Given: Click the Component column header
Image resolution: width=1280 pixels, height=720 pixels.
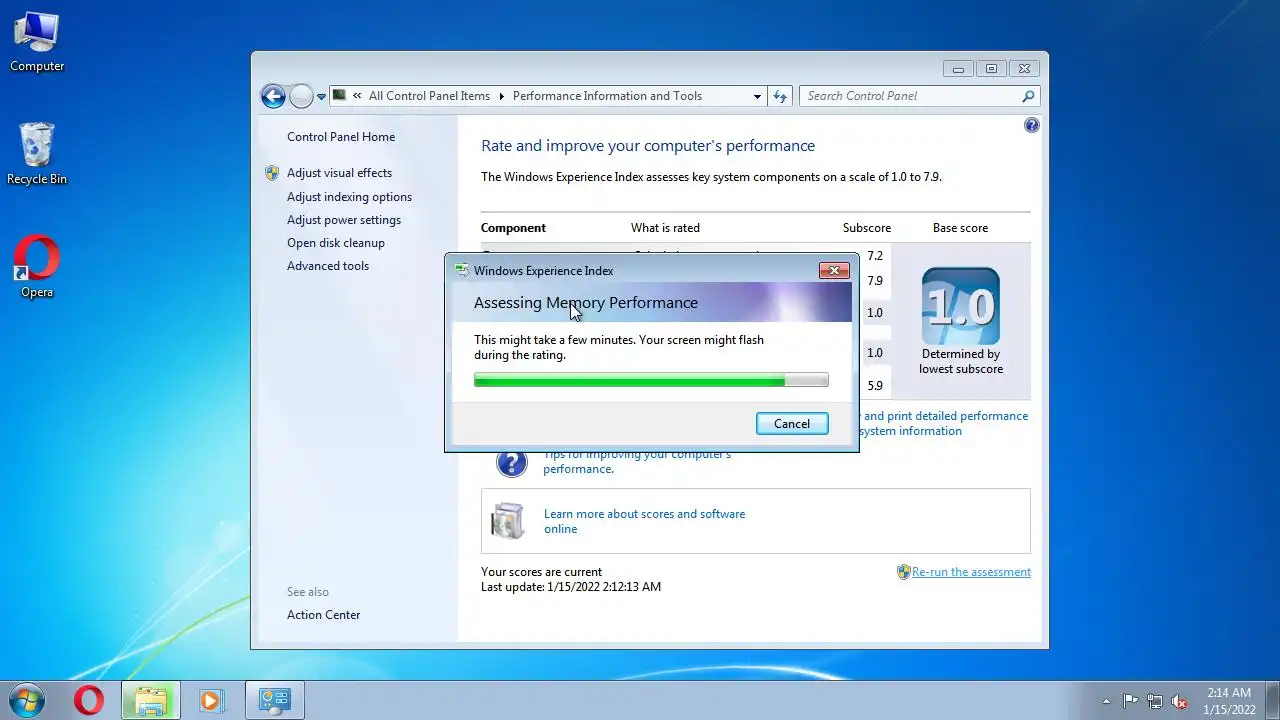Looking at the screenshot, I should point(513,228).
